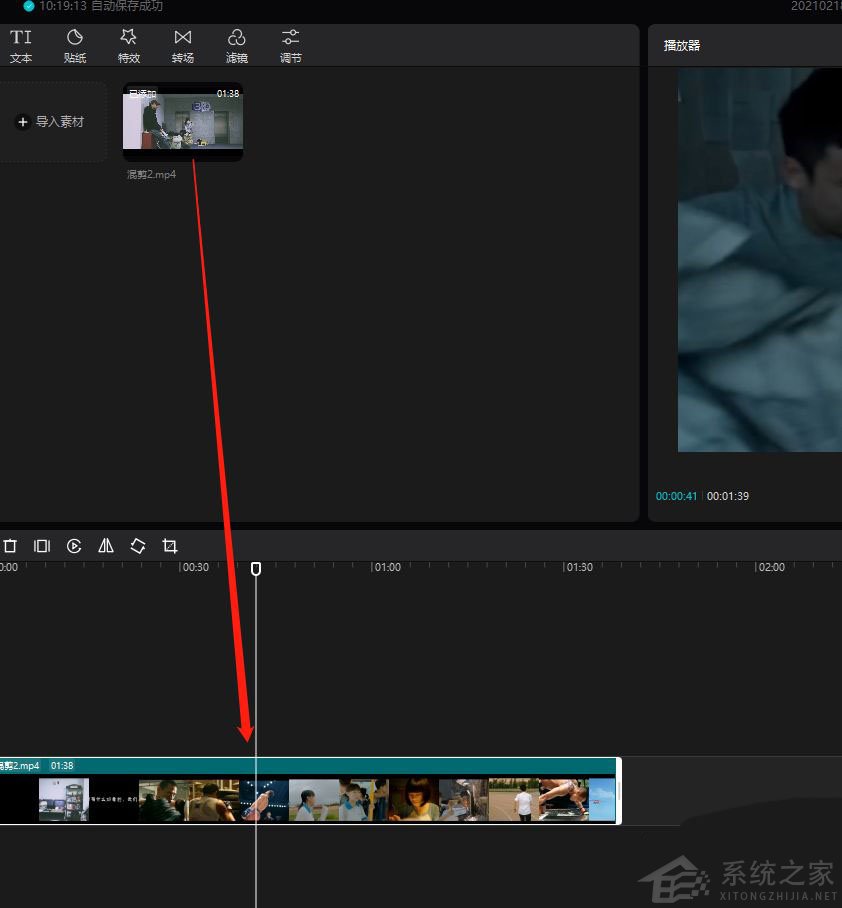Image resolution: width=842 pixels, height=908 pixels.
Task: Delete the clip using the trash icon
Action: pyautogui.click(x=10, y=546)
